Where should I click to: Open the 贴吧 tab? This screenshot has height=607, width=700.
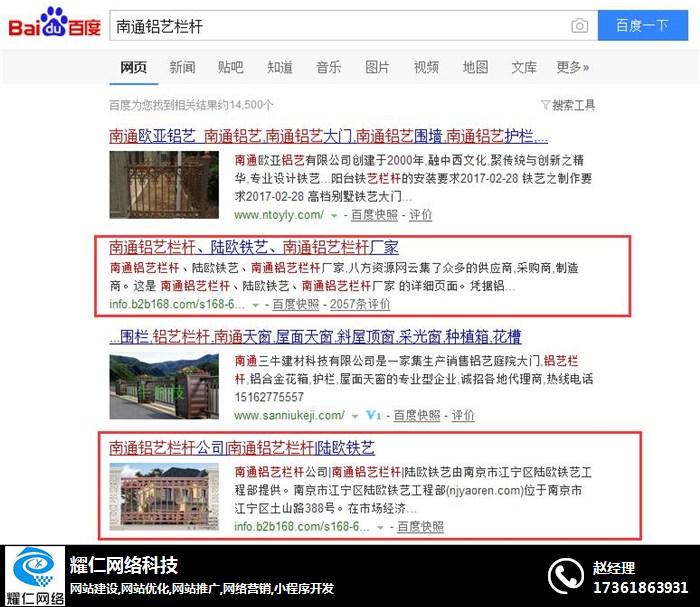click(x=231, y=67)
